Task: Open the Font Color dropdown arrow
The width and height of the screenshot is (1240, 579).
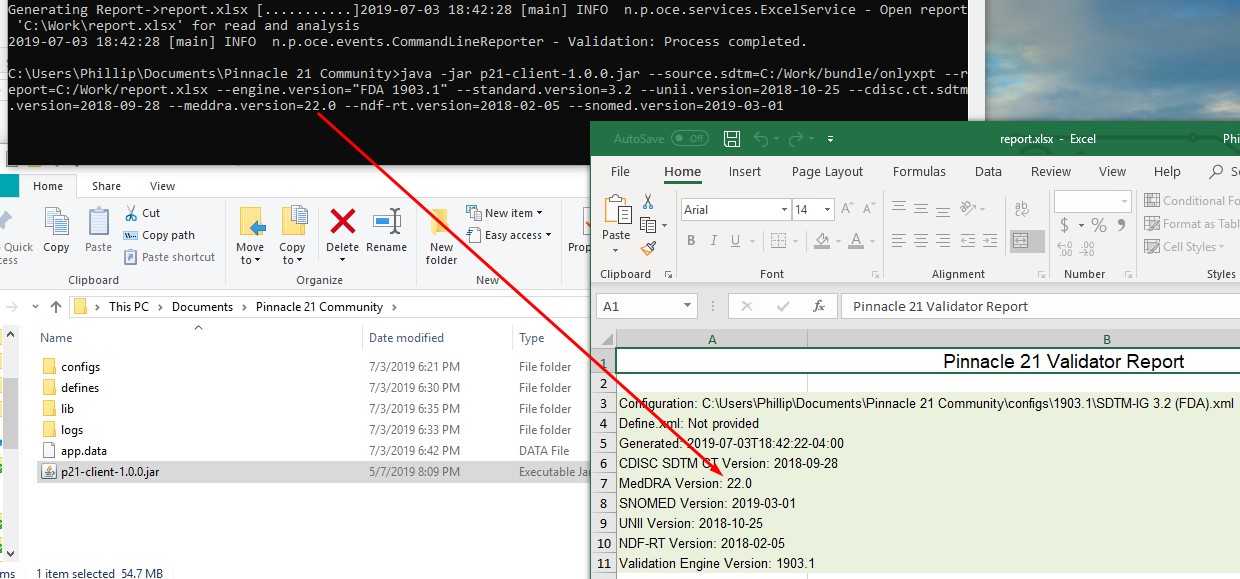Action: point(872,241)
